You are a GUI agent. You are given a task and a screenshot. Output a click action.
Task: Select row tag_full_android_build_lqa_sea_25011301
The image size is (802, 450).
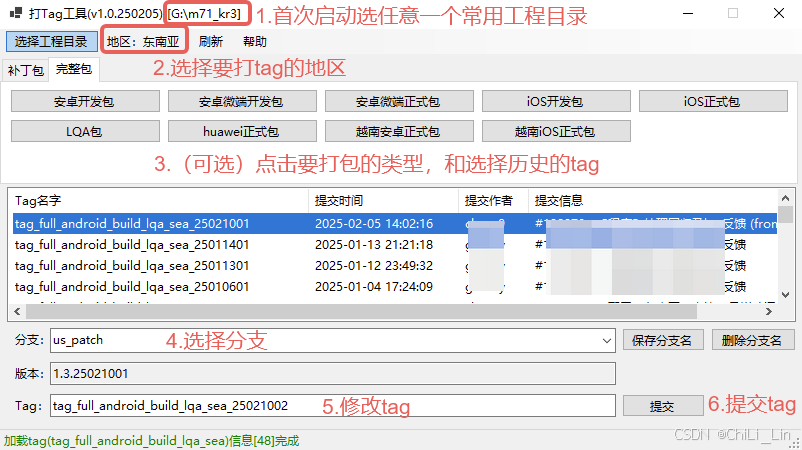(x=395, y=265)
